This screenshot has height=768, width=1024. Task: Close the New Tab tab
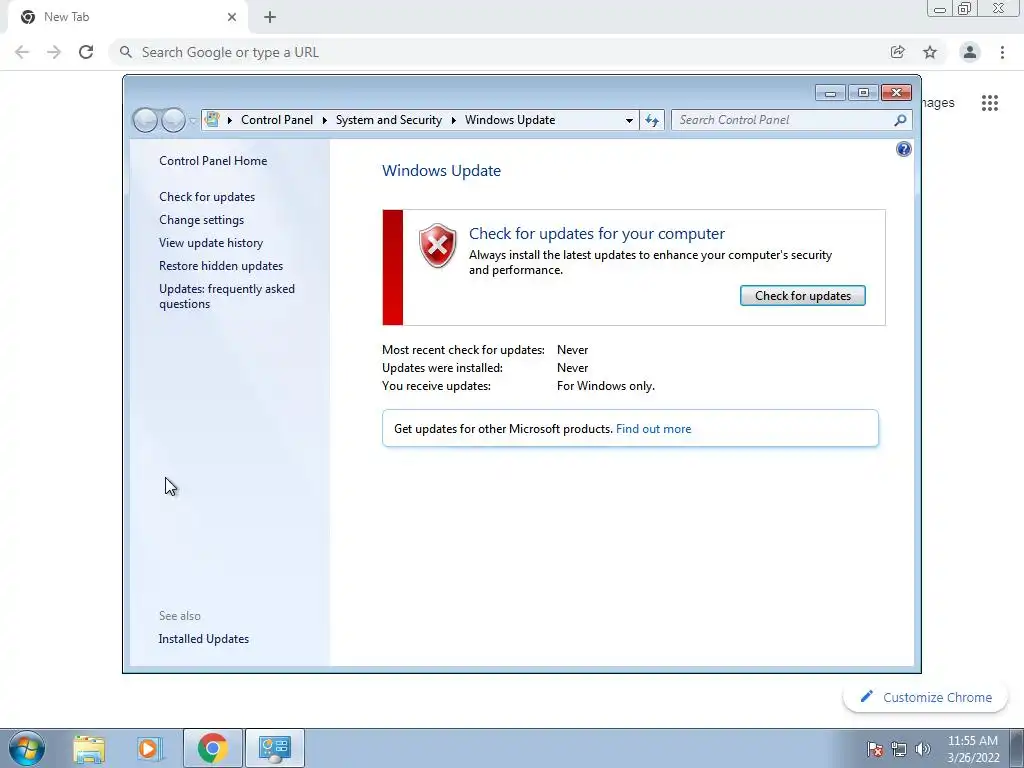pyautogui.click(x=232, y=17)
